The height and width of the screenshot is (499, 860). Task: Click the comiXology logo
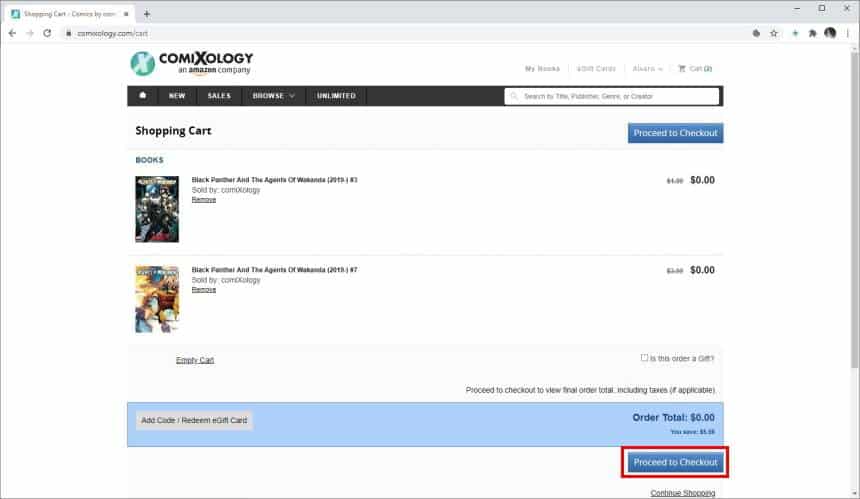(x=191, y=64)
